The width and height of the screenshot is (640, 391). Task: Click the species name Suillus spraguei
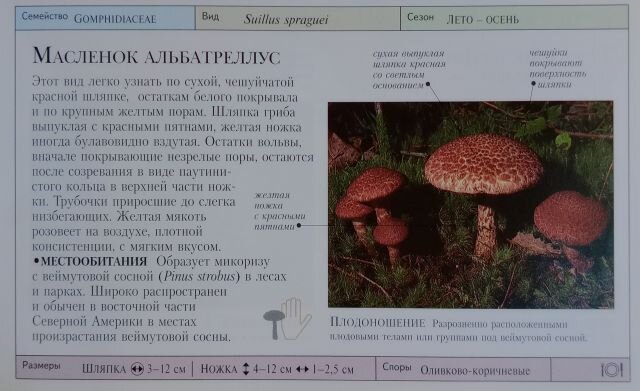point(286,20)
